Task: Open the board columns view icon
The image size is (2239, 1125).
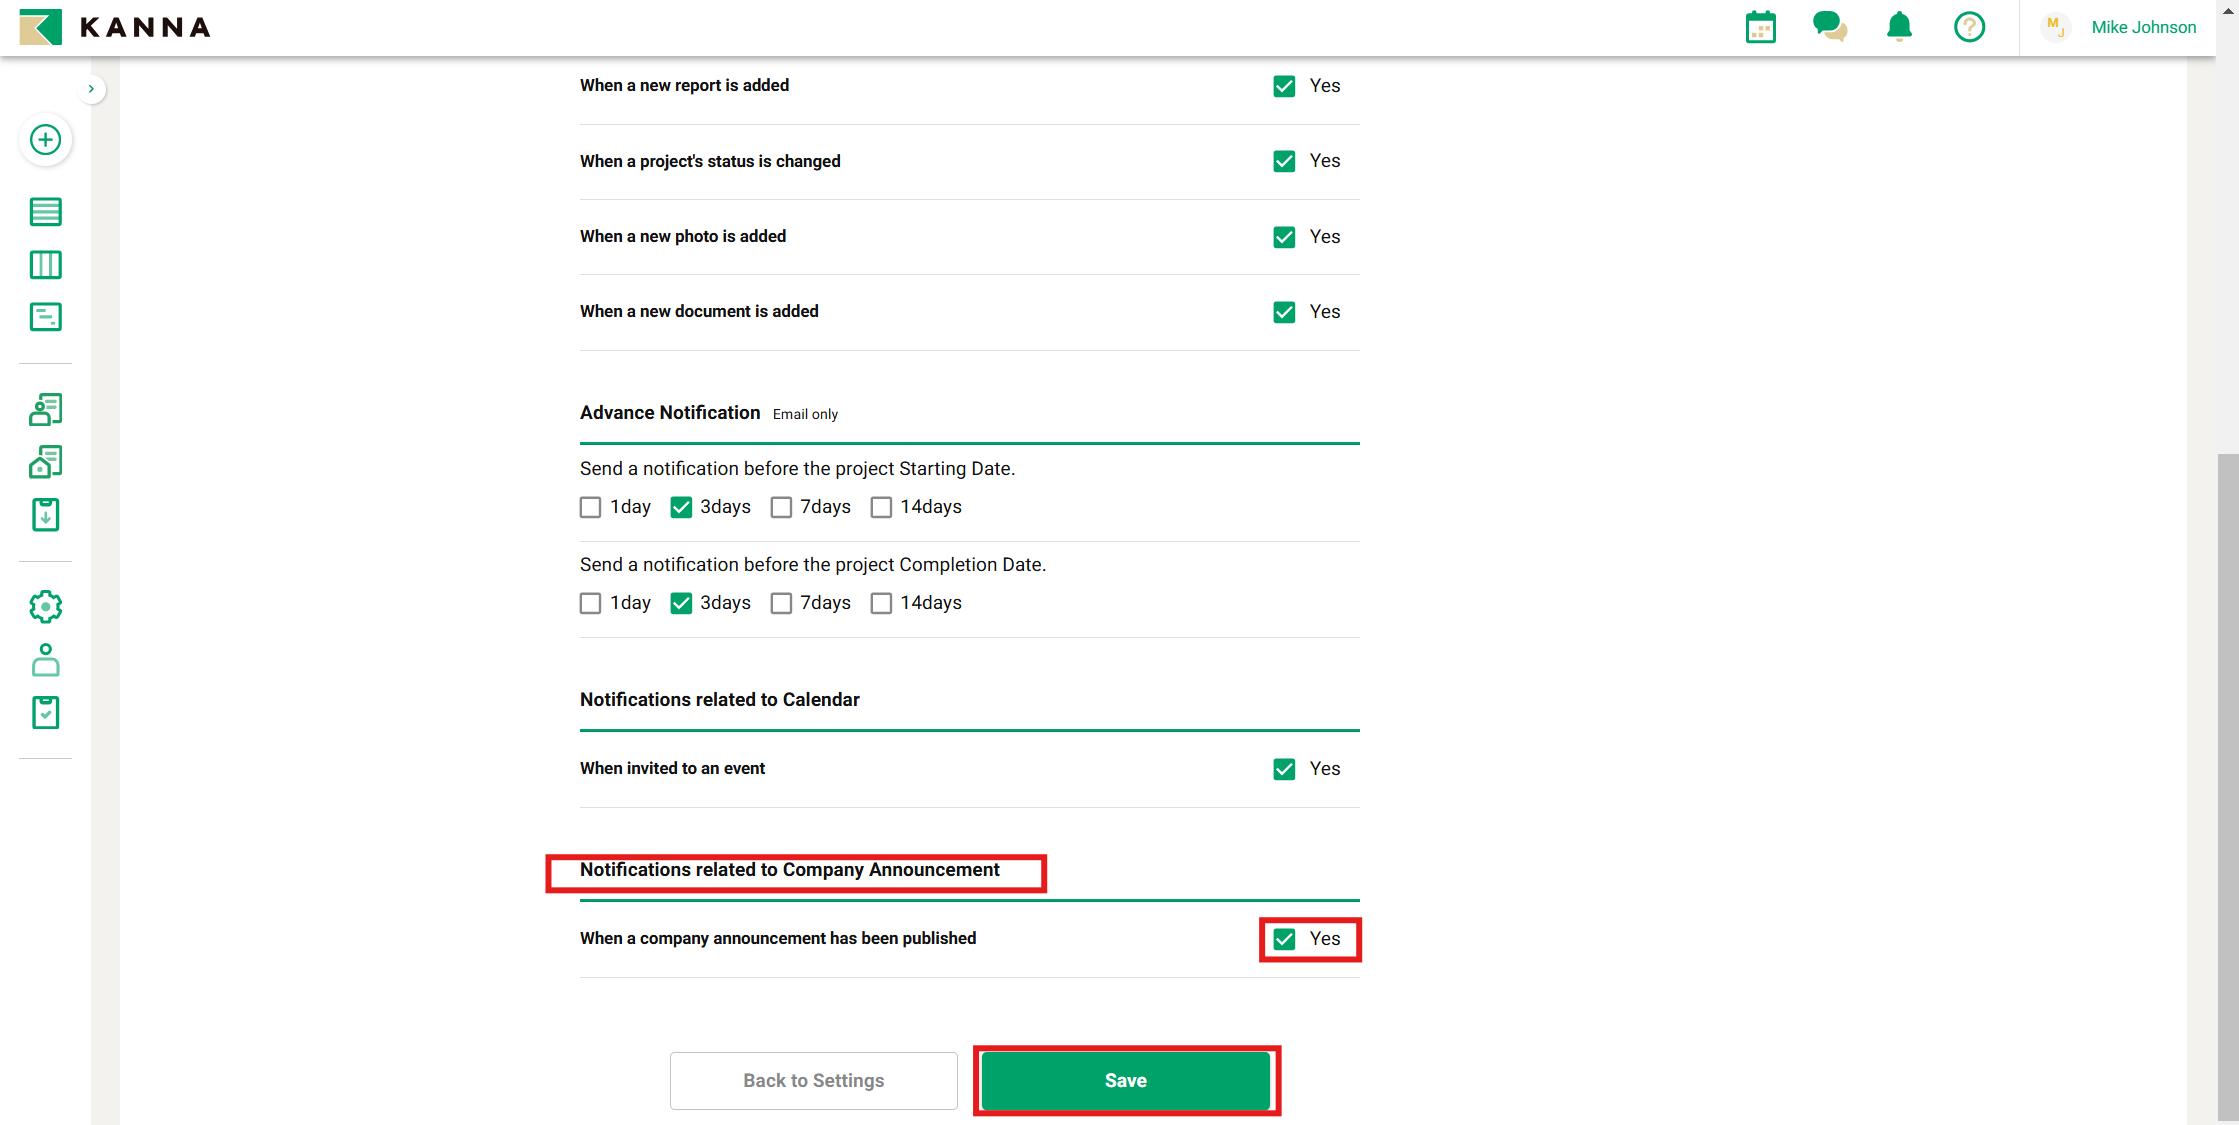Action: coord(45,265)
